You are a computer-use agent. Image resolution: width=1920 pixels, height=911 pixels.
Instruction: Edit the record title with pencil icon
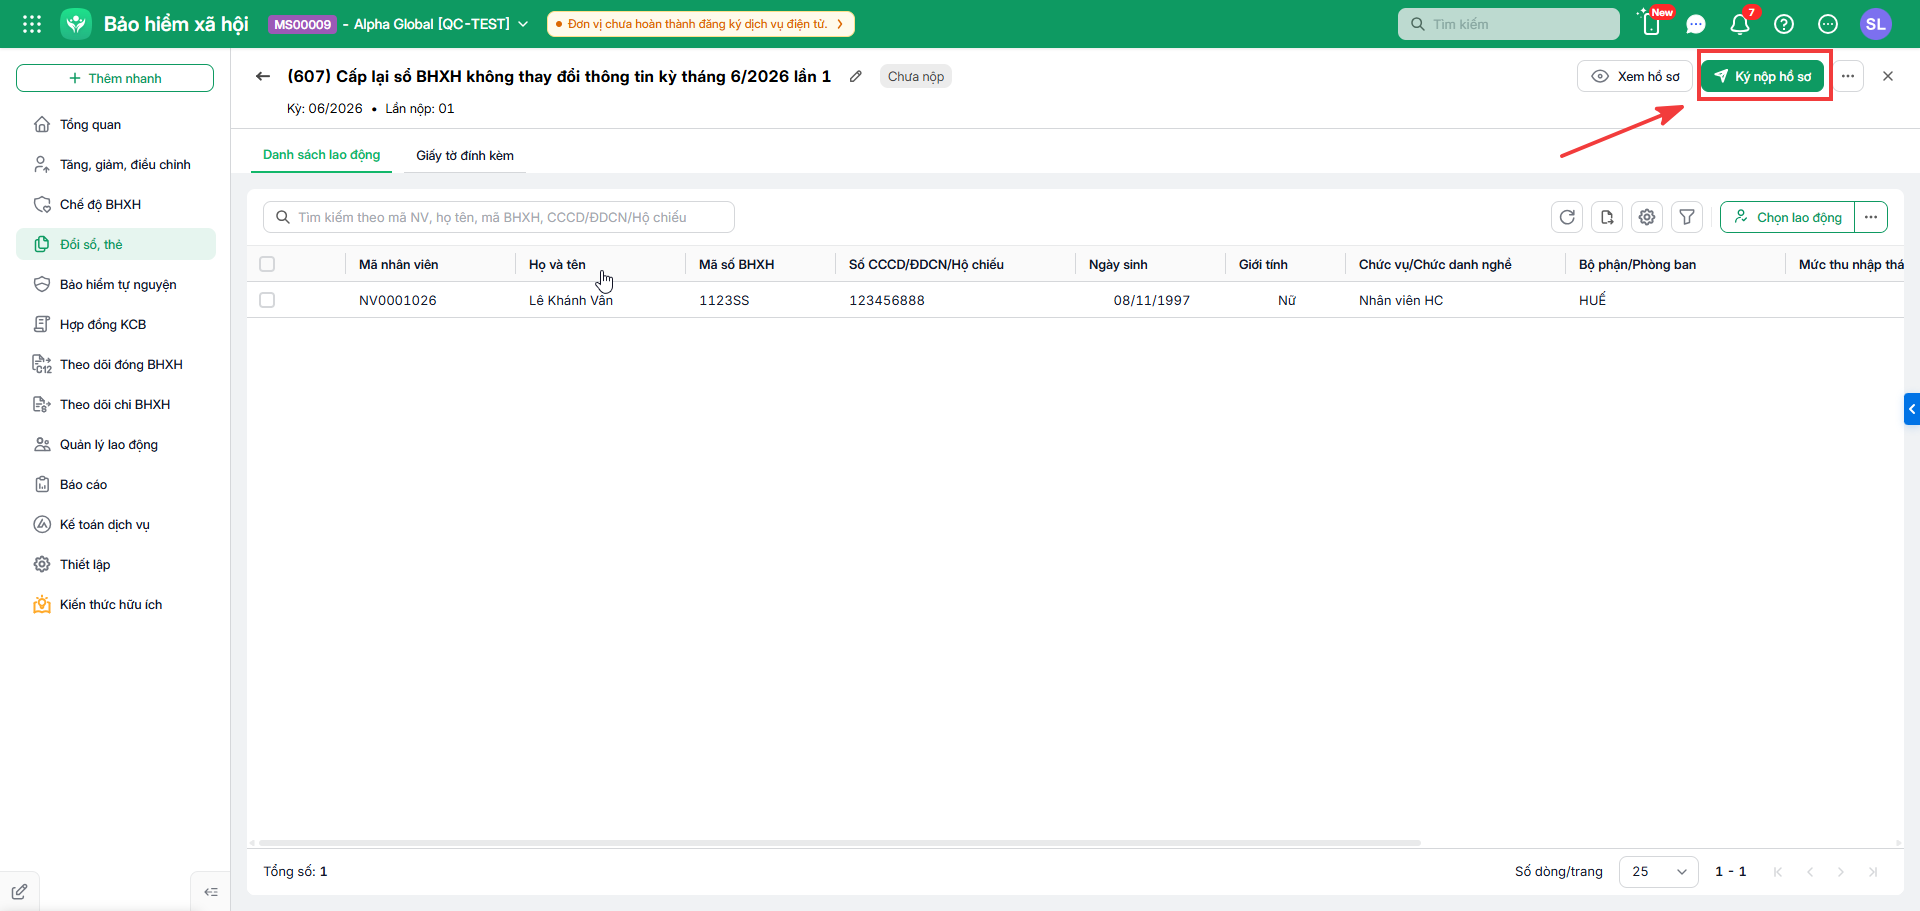[856, 76]
